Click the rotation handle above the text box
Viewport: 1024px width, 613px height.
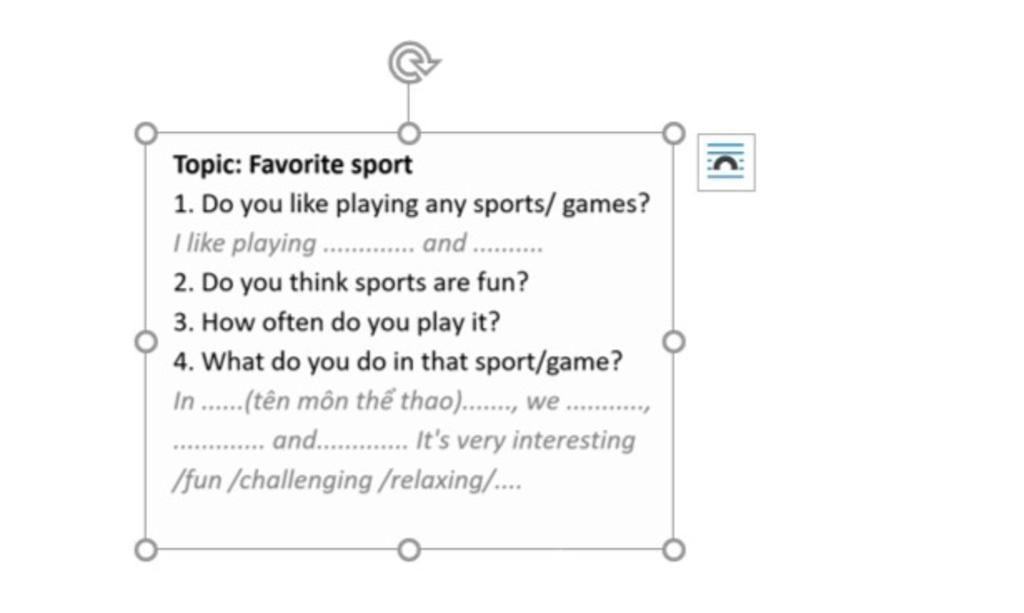[413, 63]
